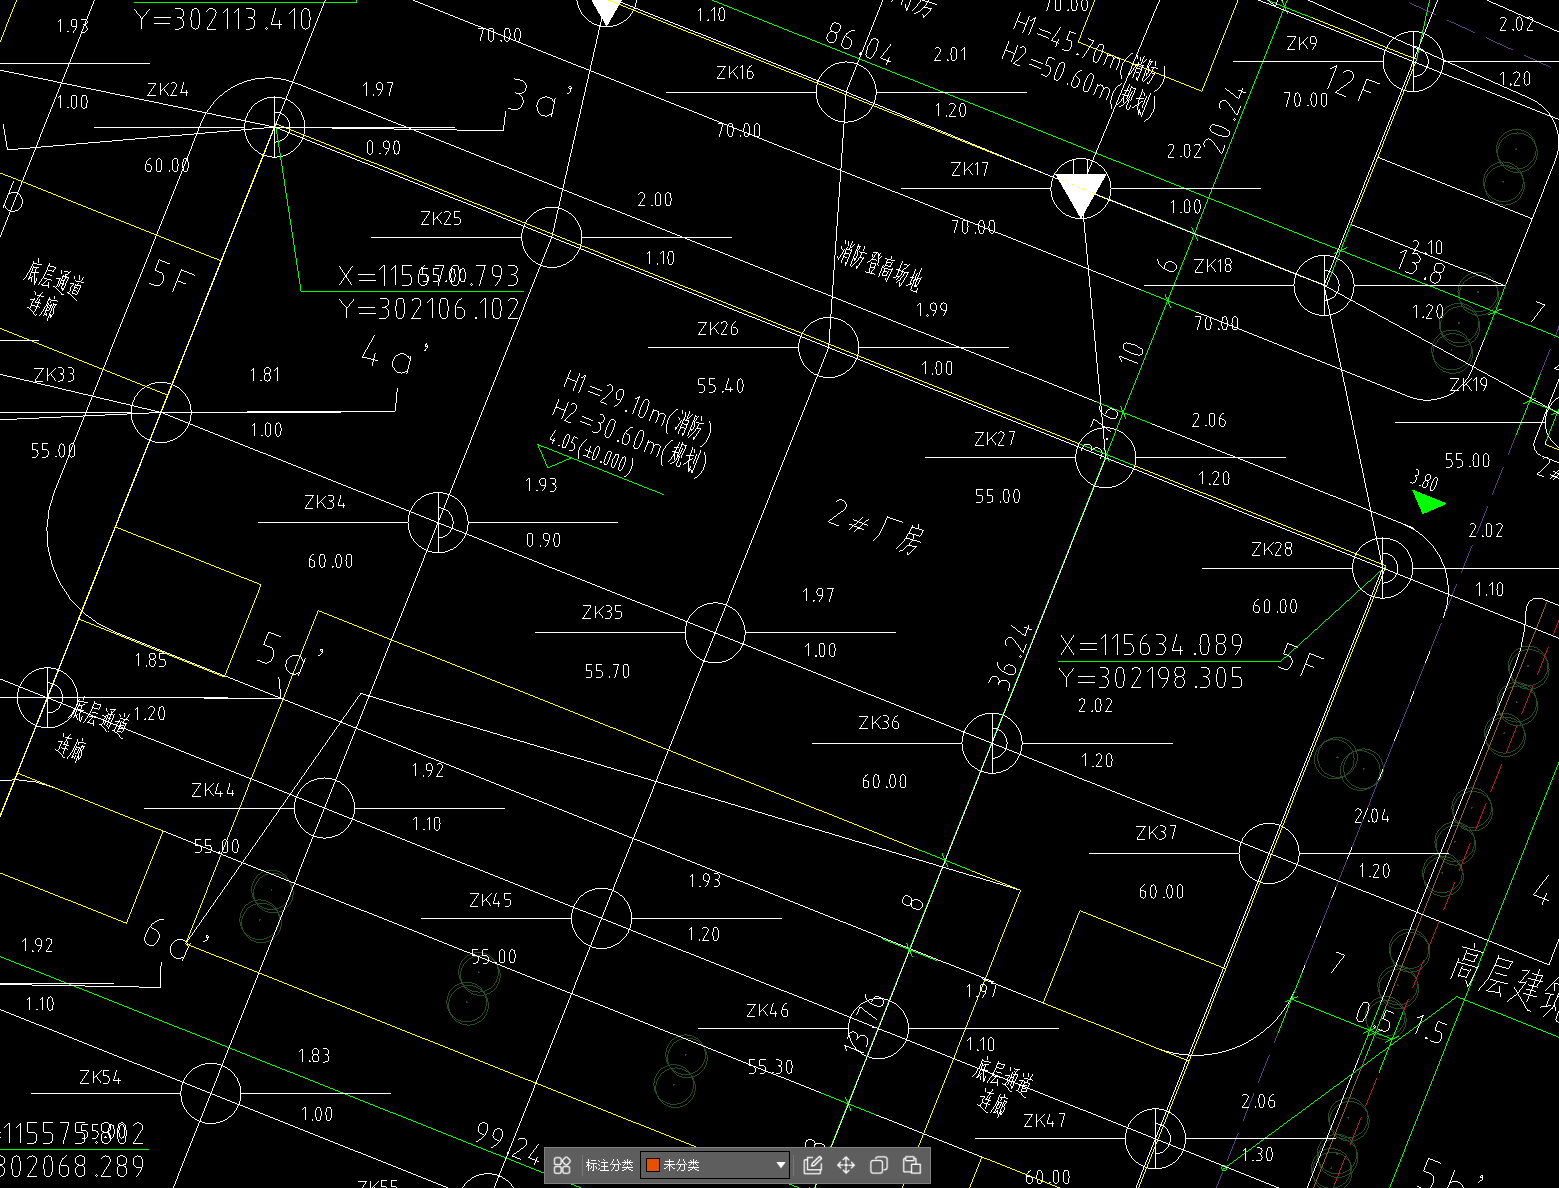Select the ZK18 borehole label
The height and width of the screenshot is (1188, 1559).
[1213, 265]
